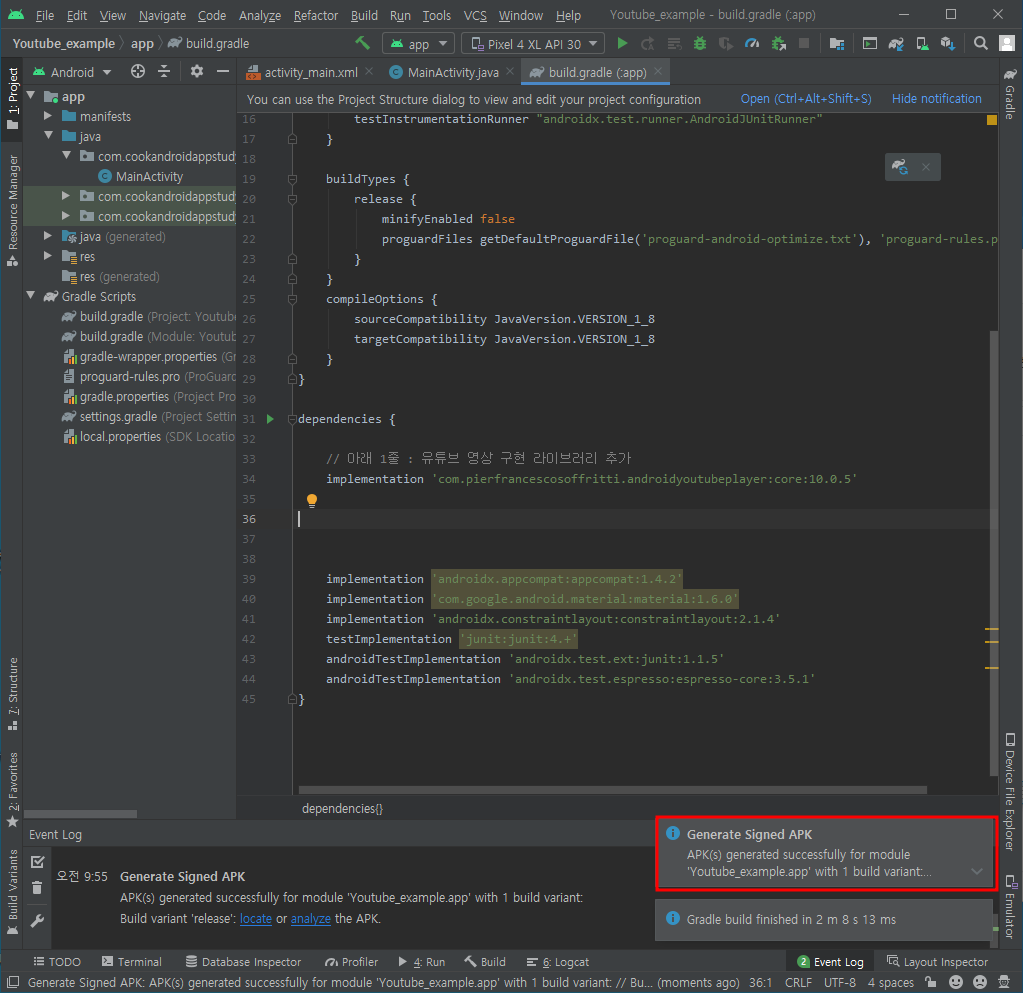Click the Debug app bug icon
Viewport: 1023px width, 993px height.
pyautogui.click(x=700, y=43)
